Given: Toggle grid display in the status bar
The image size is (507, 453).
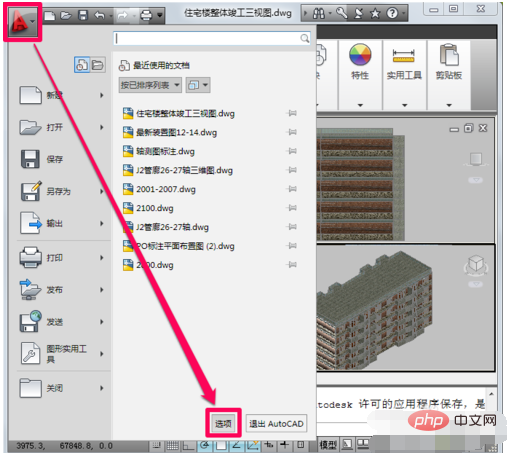Looking at the screenshot, I should point(172,445).
